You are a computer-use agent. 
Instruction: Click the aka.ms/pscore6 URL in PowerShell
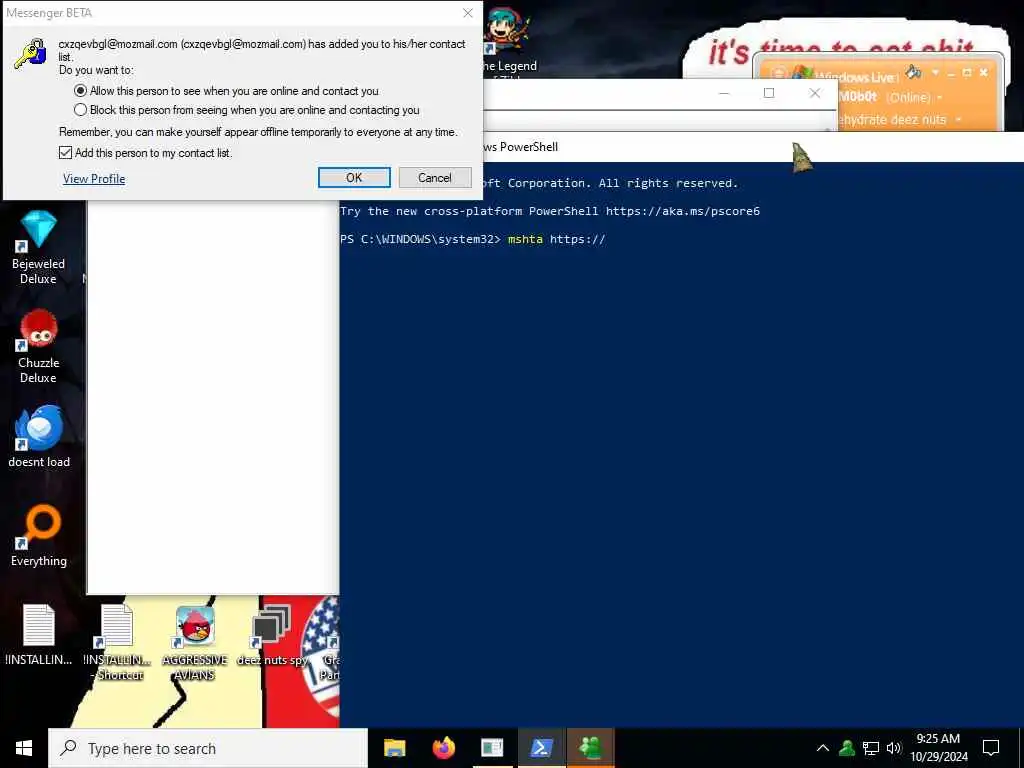(x=682, y=212)
